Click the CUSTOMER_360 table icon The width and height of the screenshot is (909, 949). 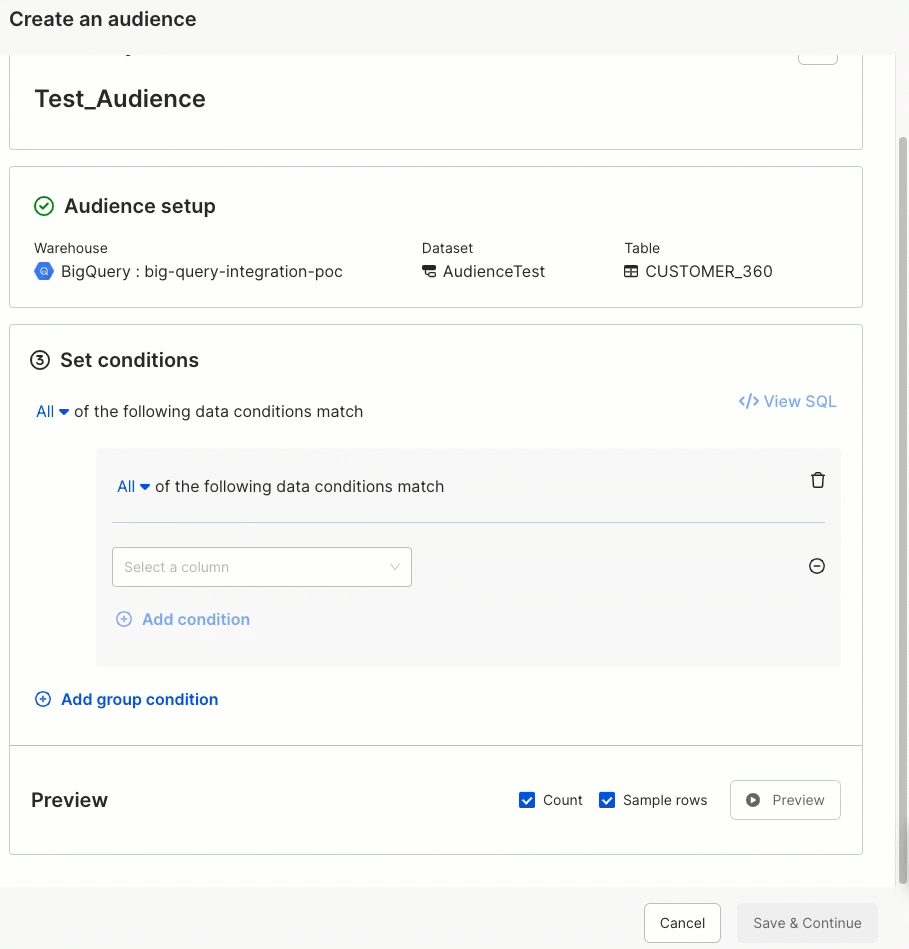(x=631, y=271)
